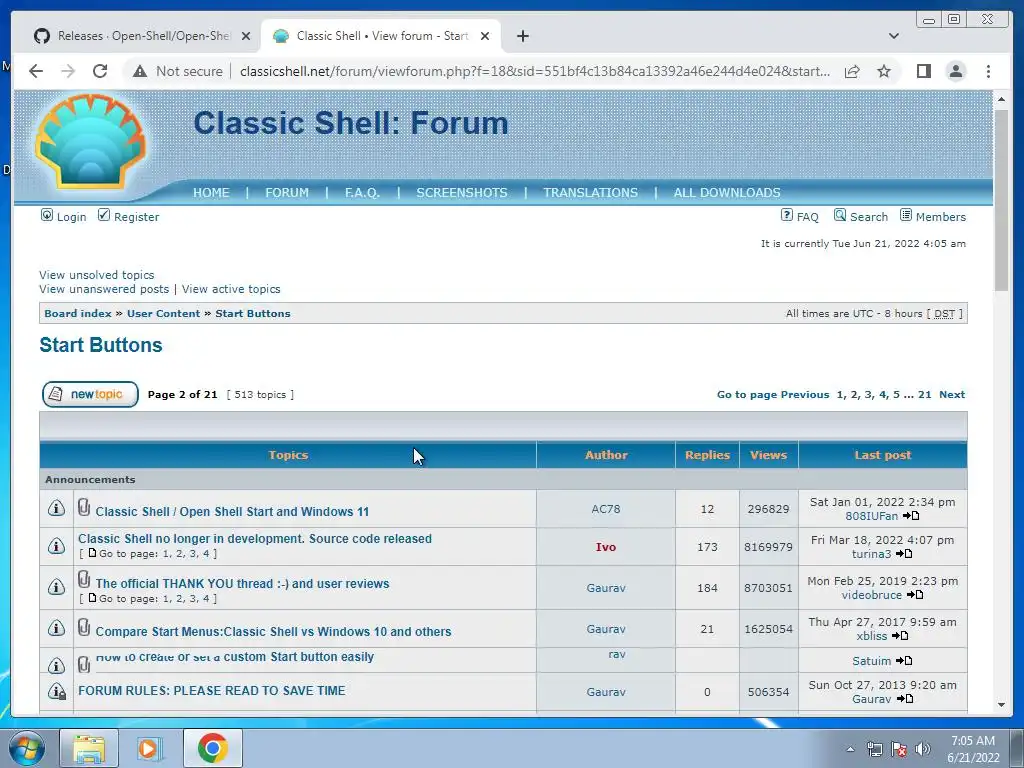Switch to the Releases Open-Shell tab
This screenshot has width=1024, height=768.
[x=142, y=36]
